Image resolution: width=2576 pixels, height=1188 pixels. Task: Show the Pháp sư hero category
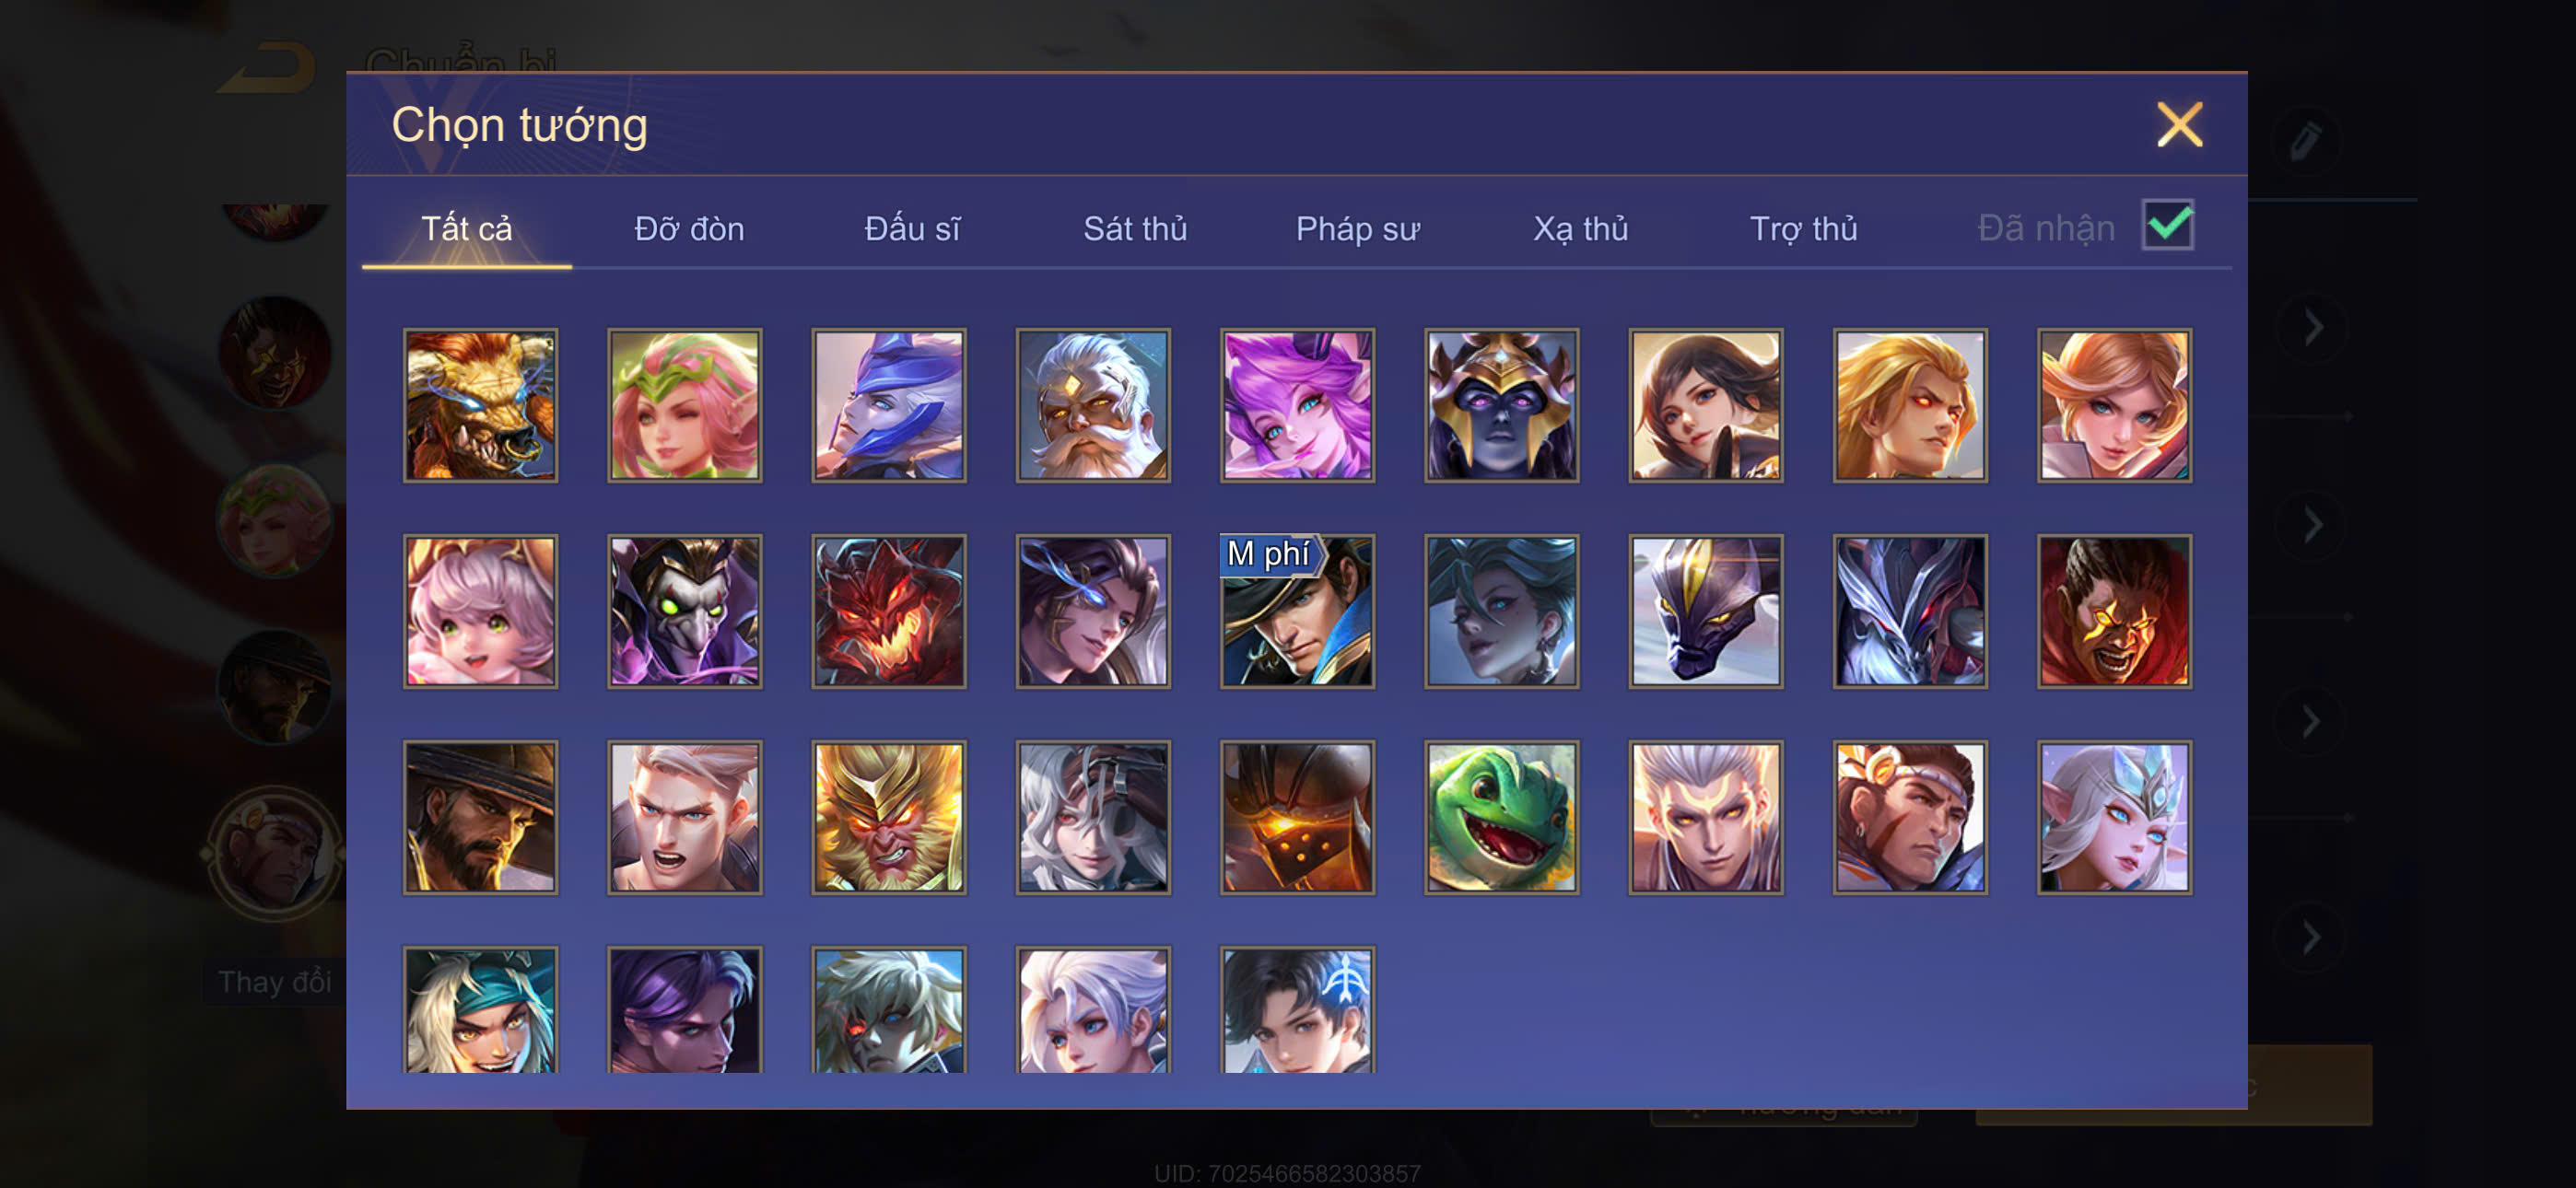click(x=1357, y=229)
